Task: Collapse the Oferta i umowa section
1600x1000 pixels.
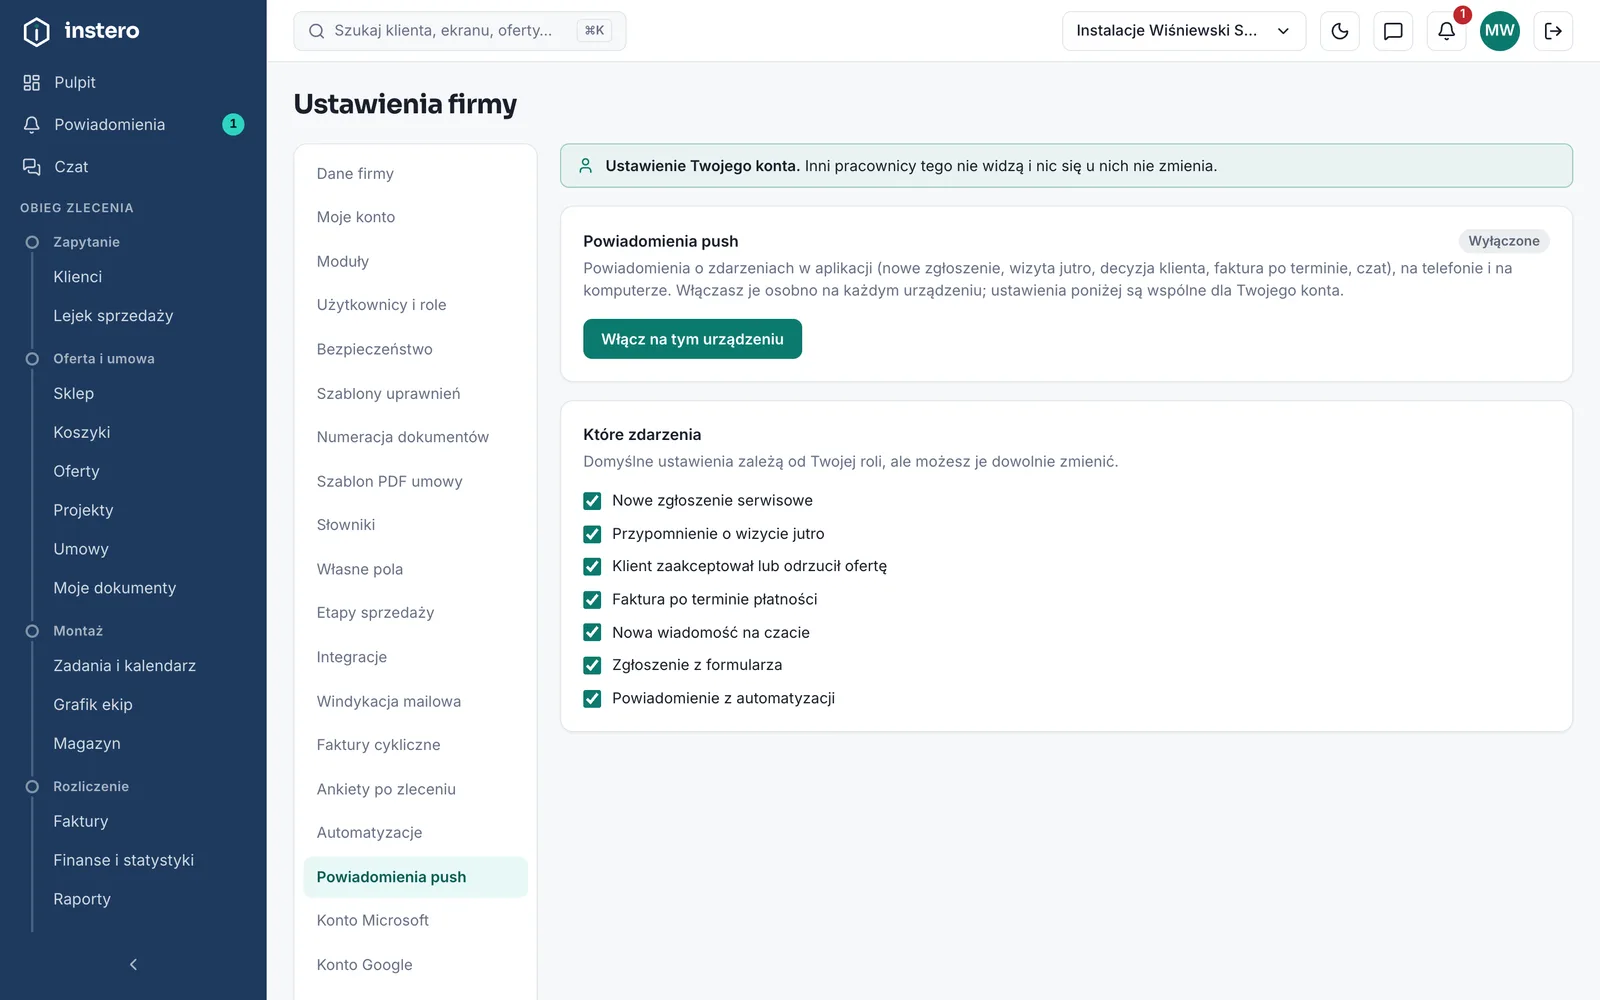Action: 103,358
